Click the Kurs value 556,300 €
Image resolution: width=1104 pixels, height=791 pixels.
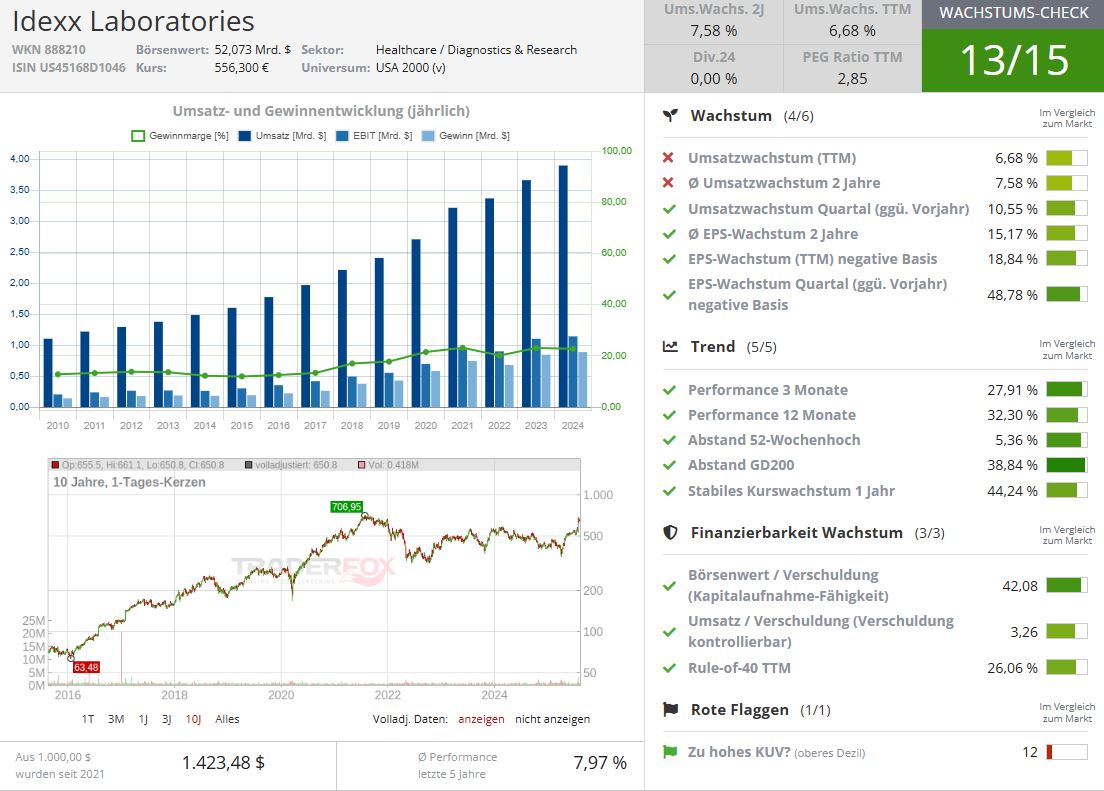coord(242,68)
